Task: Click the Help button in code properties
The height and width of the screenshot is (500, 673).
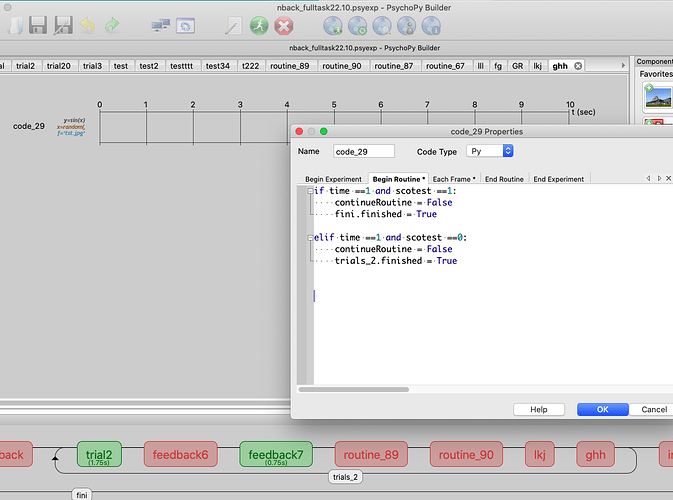Action: pos(539,409)
